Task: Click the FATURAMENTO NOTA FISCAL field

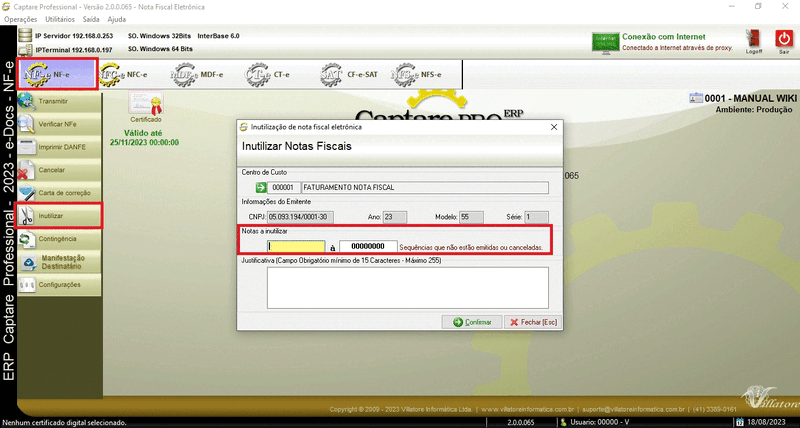Action: click(425, 187)
